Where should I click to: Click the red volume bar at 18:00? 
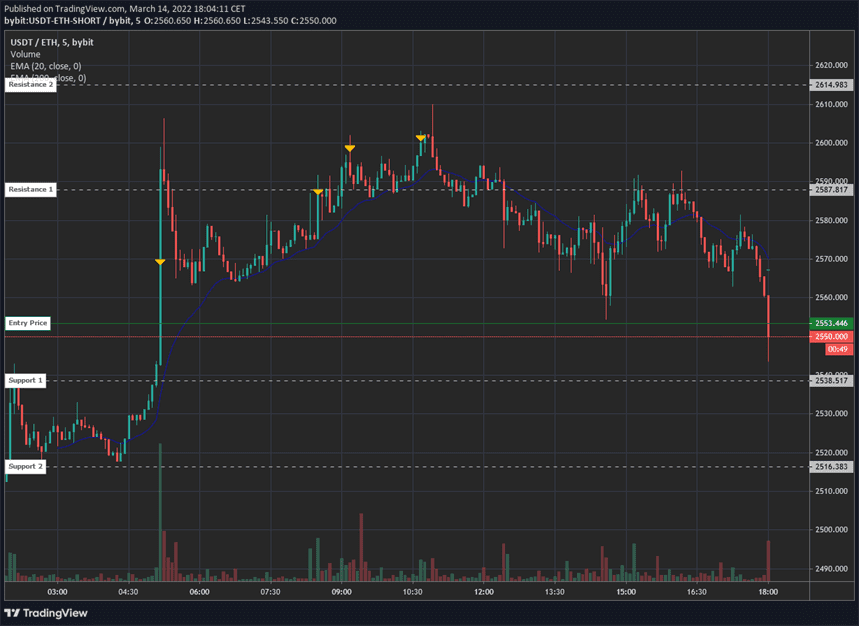(769, 561)
